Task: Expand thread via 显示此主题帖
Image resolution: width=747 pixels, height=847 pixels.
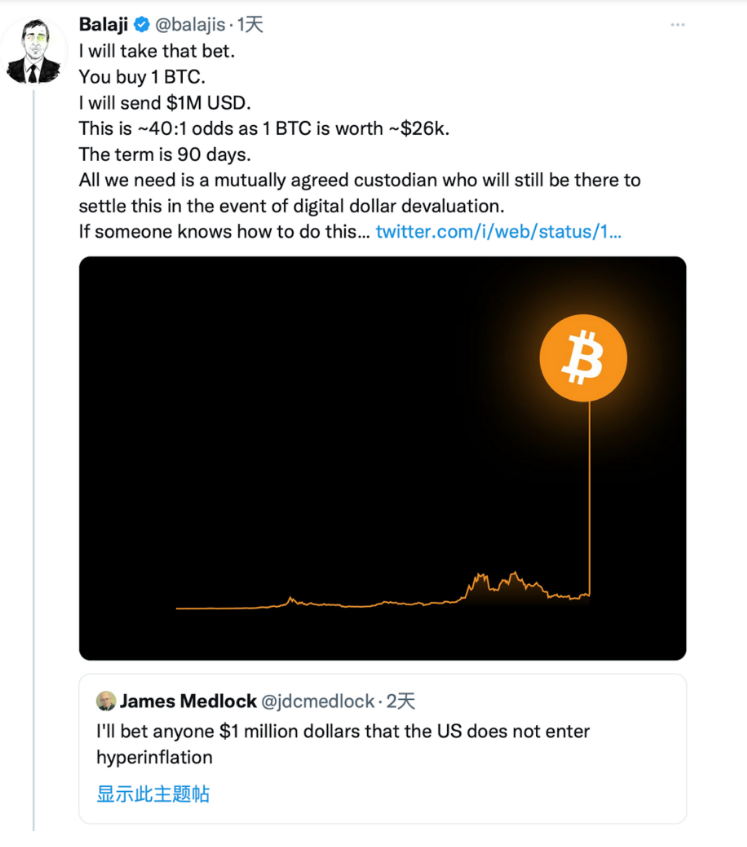Action: click(x=153, y=794)
